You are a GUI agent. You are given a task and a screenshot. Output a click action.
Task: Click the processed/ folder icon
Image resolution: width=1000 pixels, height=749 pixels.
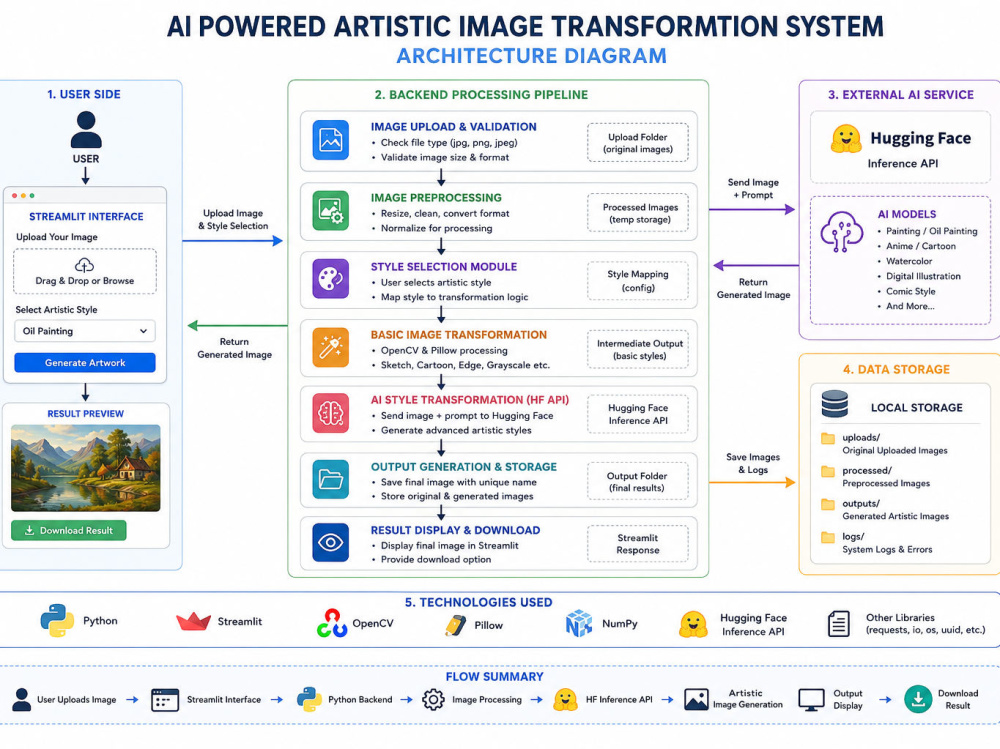pos(828,471)
